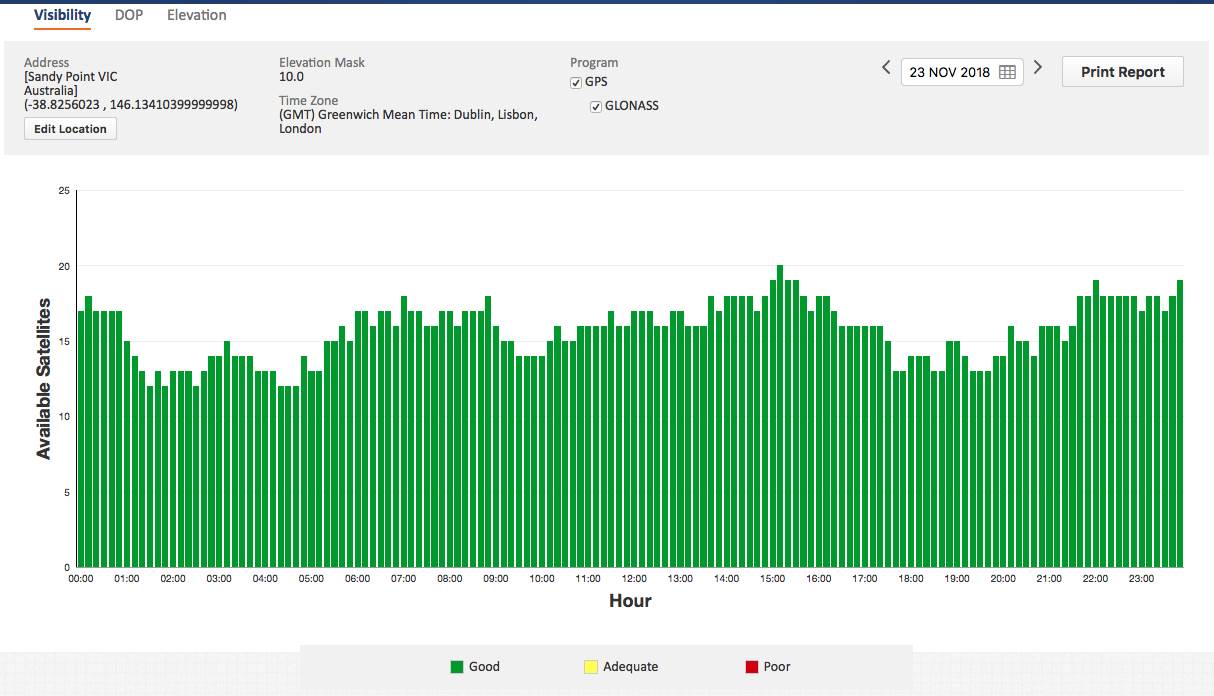
Task: Switch to the Visibility tab
Action: 62,15
